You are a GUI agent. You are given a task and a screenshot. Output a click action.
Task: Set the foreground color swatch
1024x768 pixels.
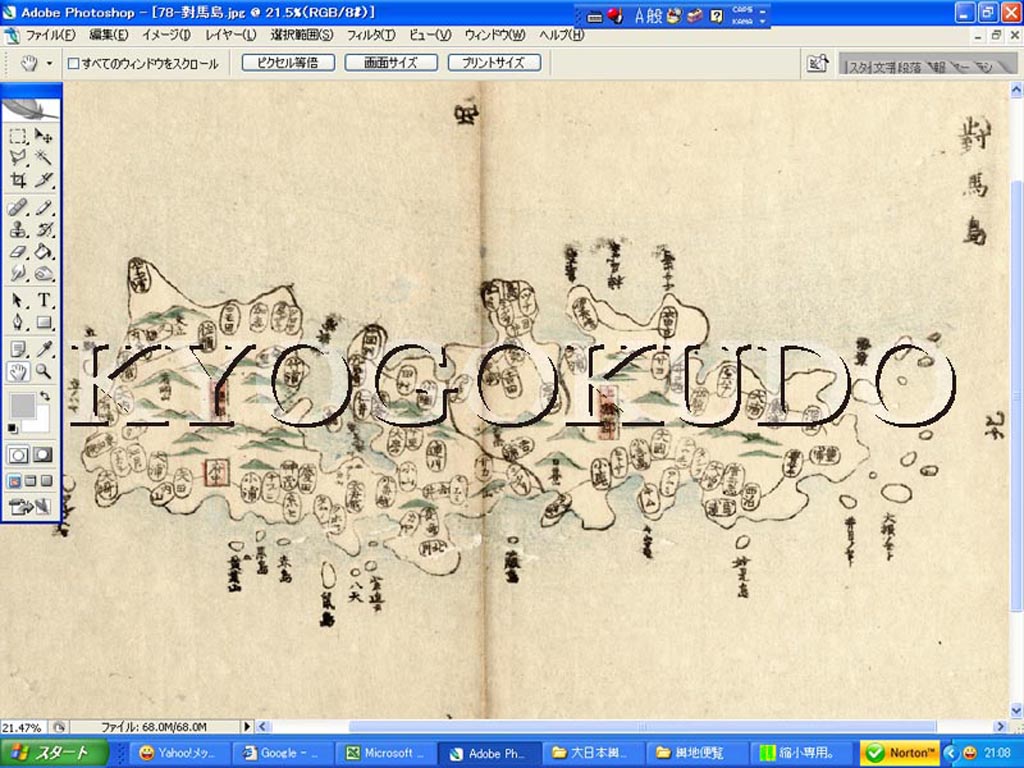pyautogui.click(x=22, y=405)
